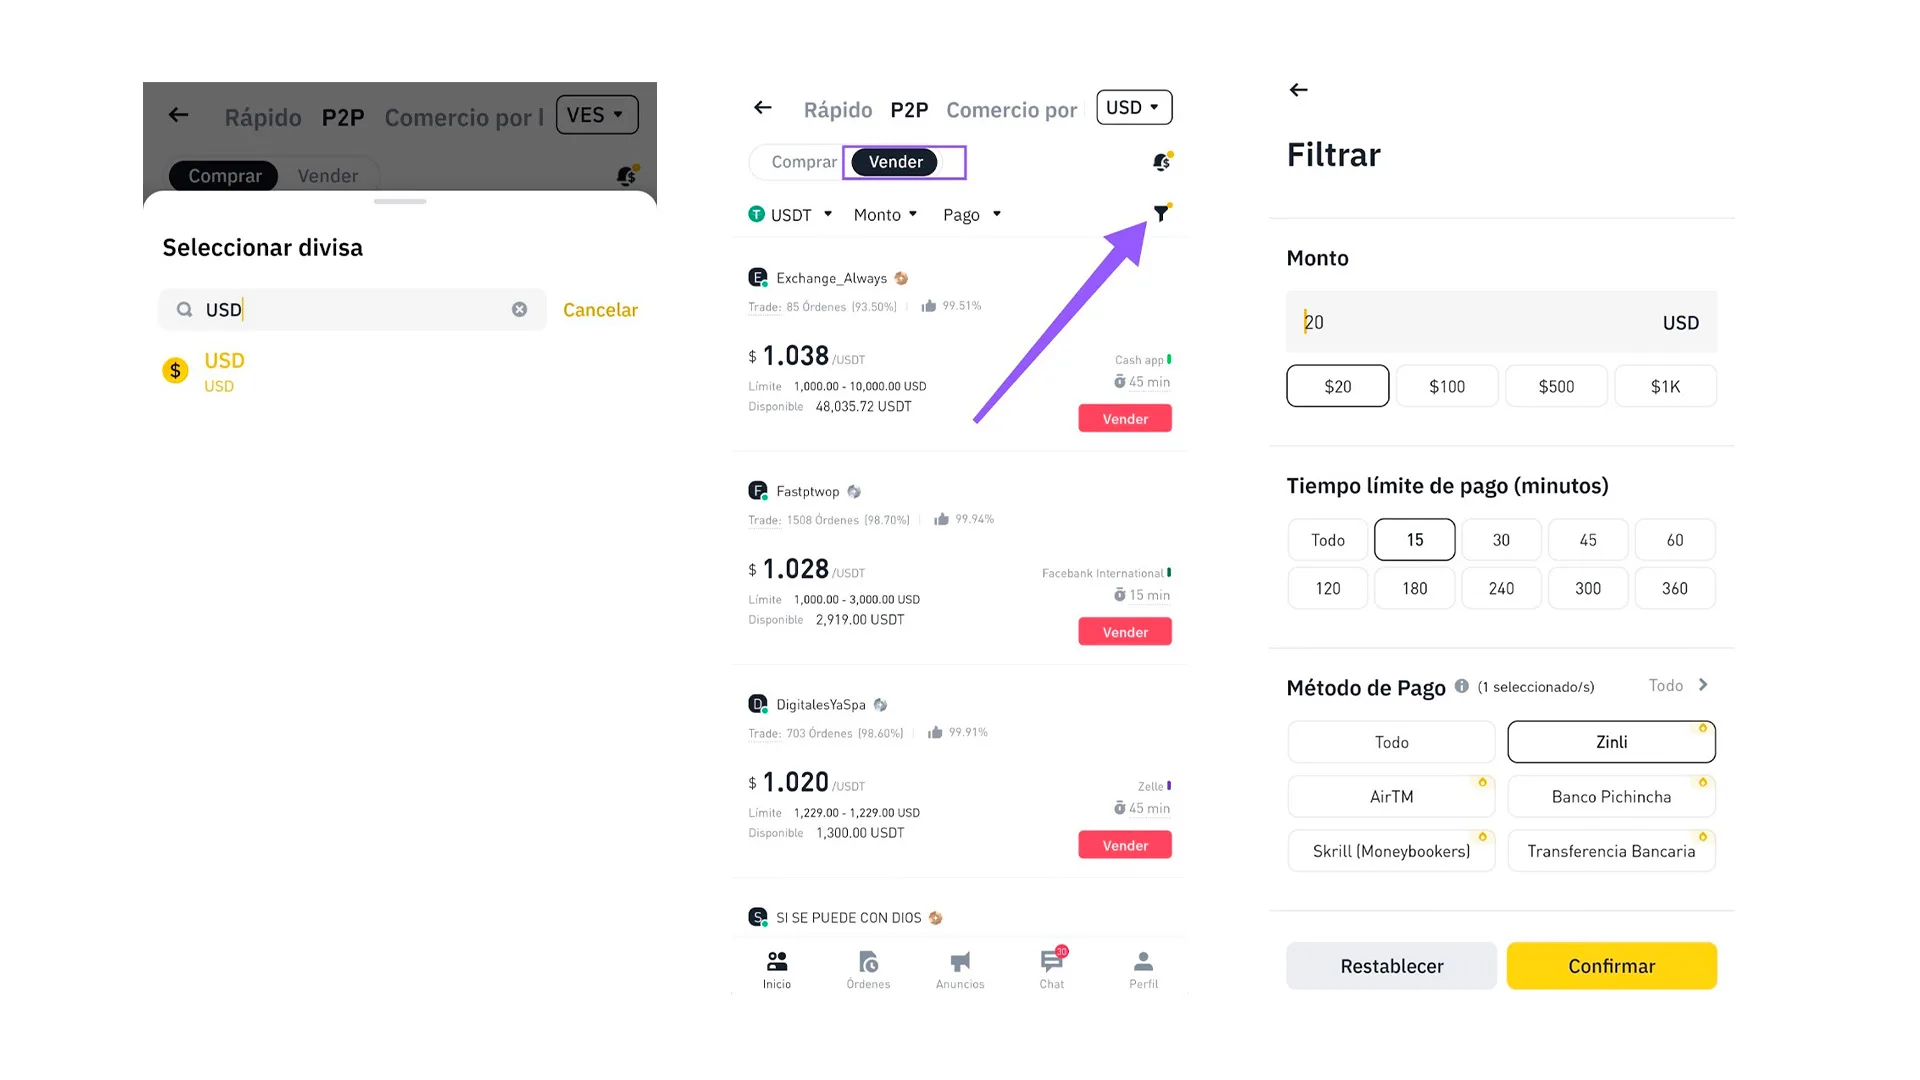The image size is (1920, 1080).
Task: Choose the Zinli payment method
Action: click(x=1611, y=742)
